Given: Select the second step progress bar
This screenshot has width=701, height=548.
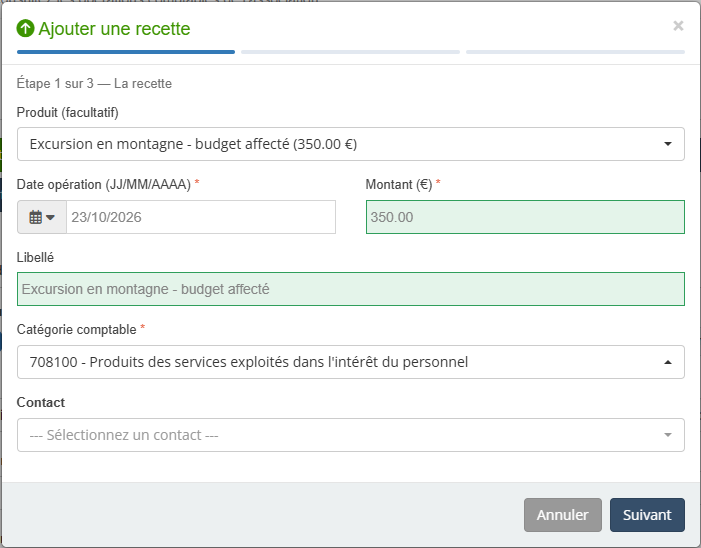Looking at the screenshot, I should (x=350, y=52).
